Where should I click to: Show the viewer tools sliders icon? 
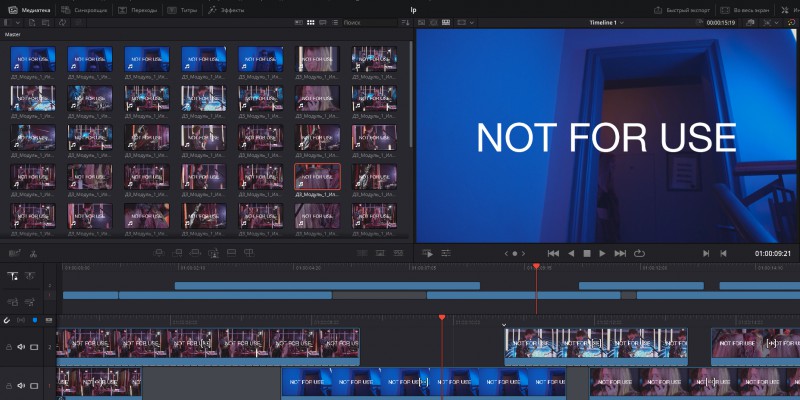[x=446, y=253]
